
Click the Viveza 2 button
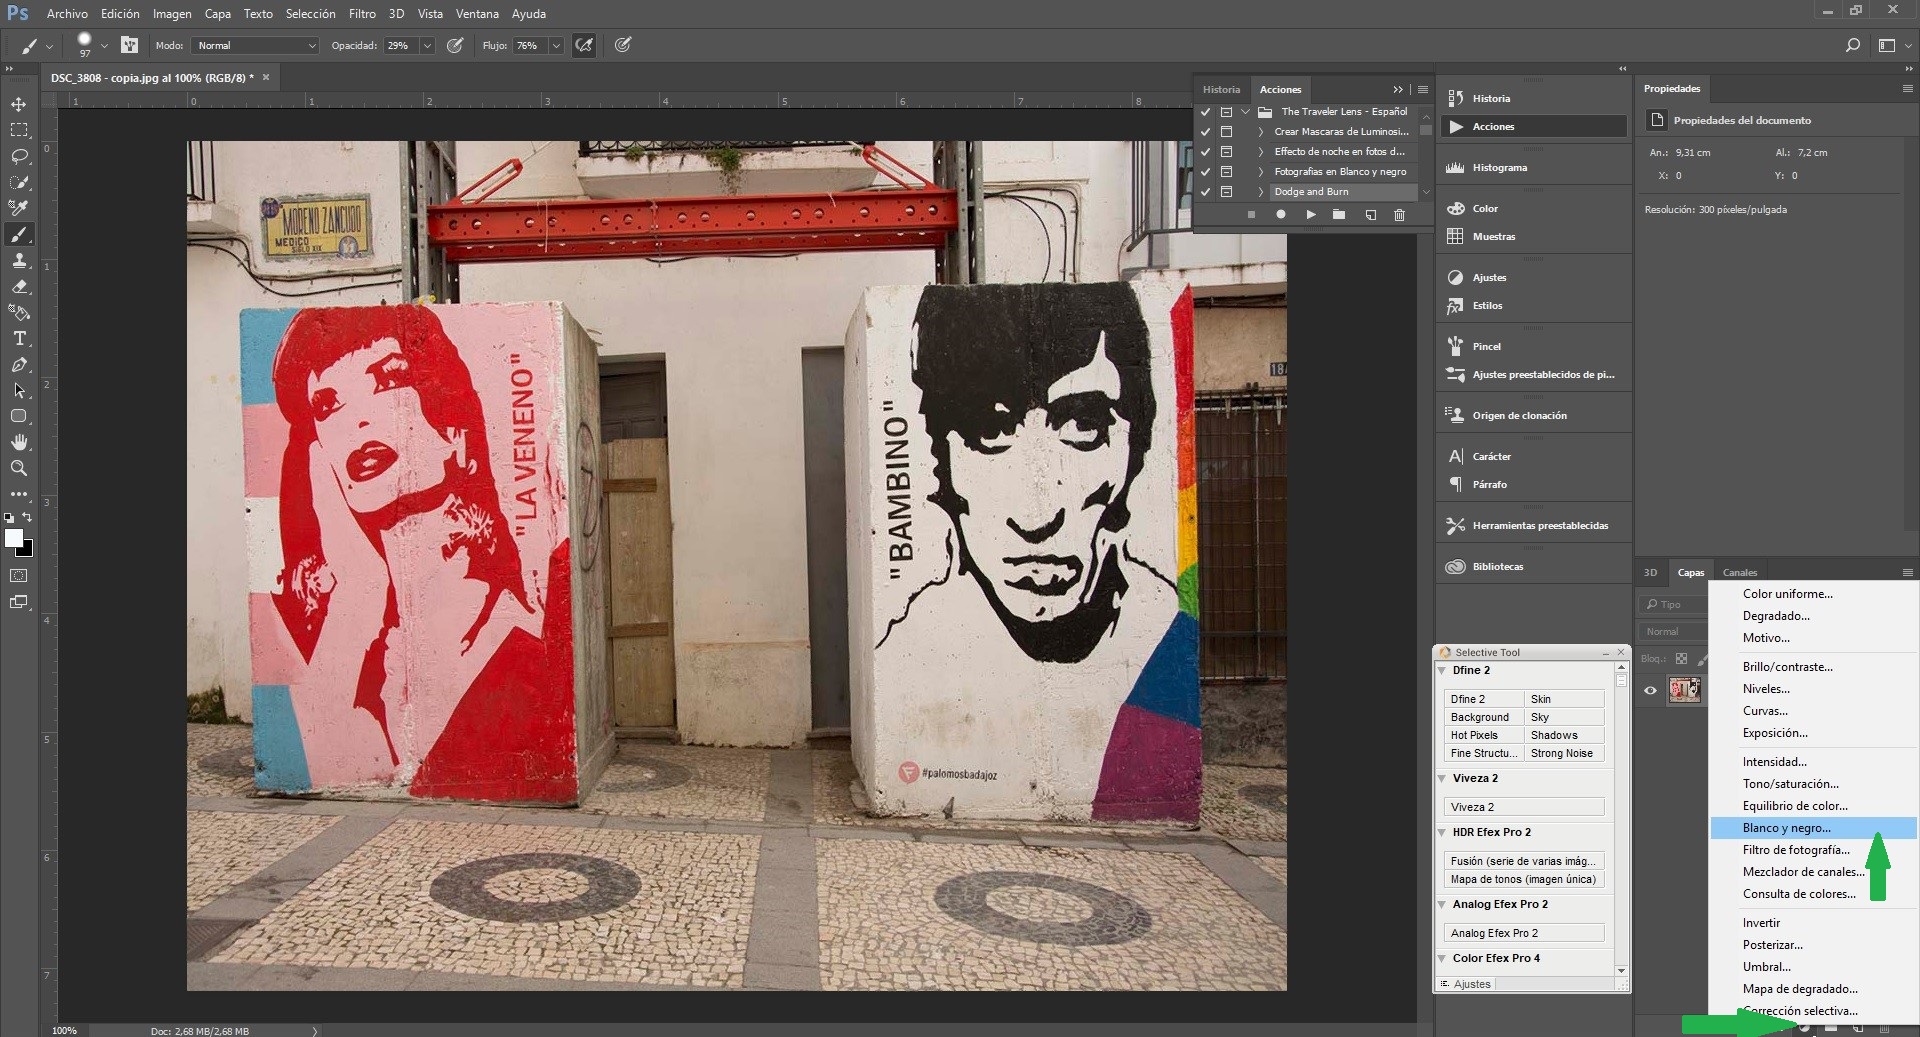click(1524, 807)
